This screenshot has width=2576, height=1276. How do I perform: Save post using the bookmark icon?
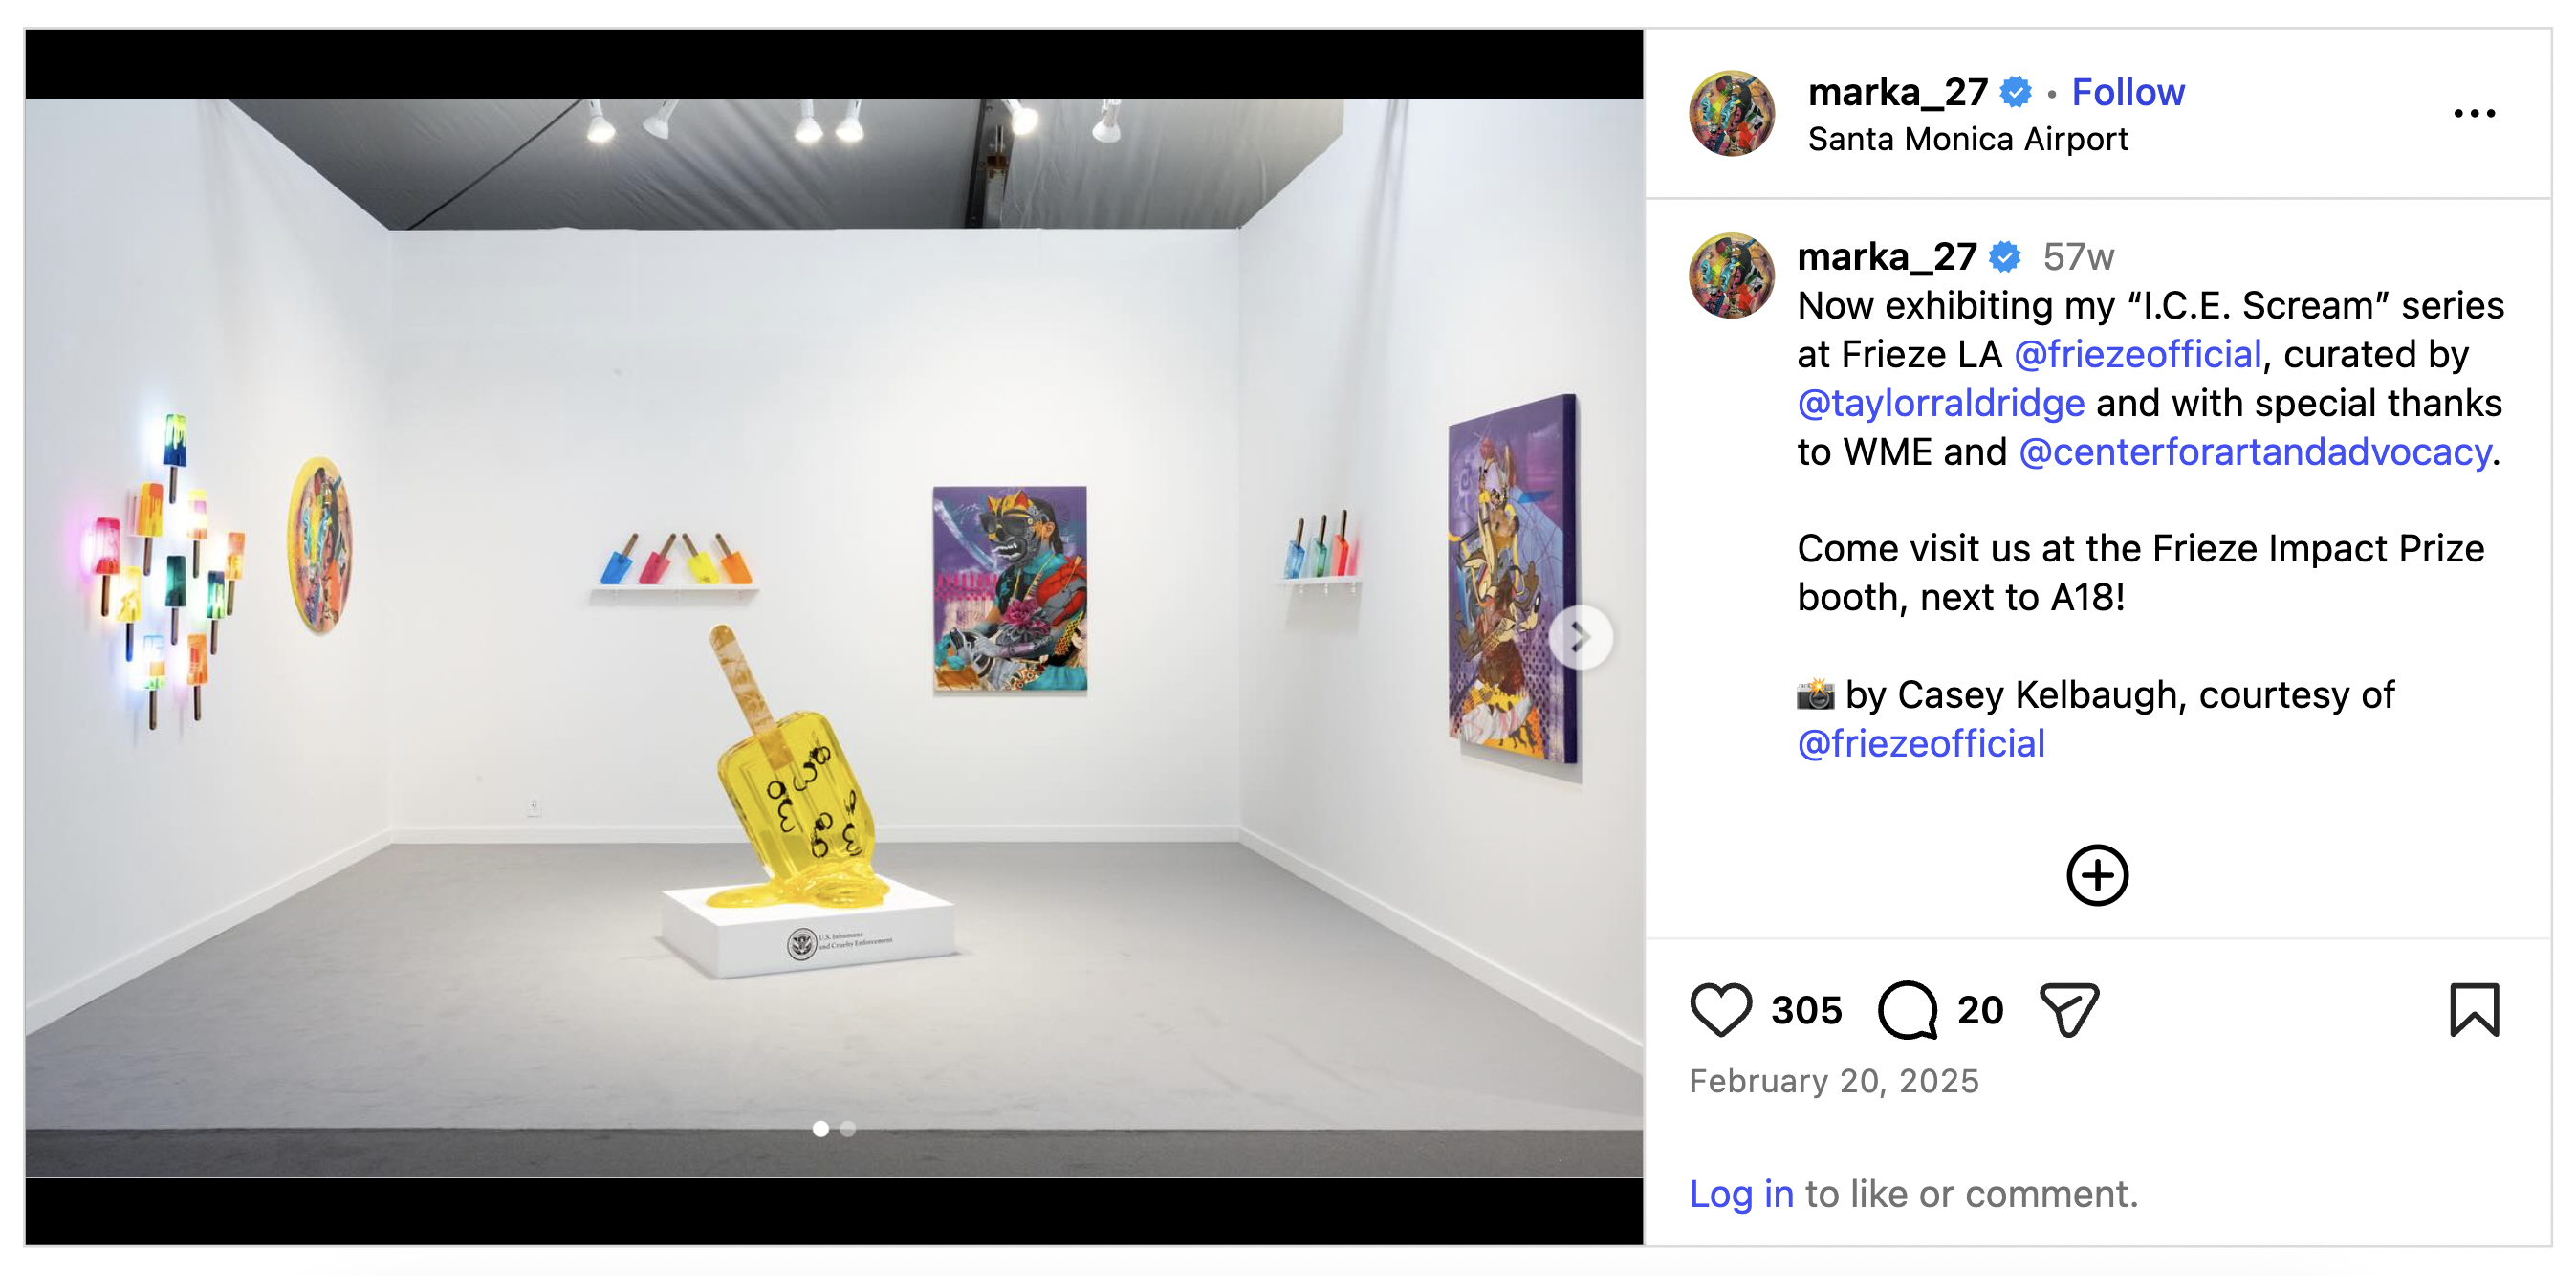[2474, 1009]
